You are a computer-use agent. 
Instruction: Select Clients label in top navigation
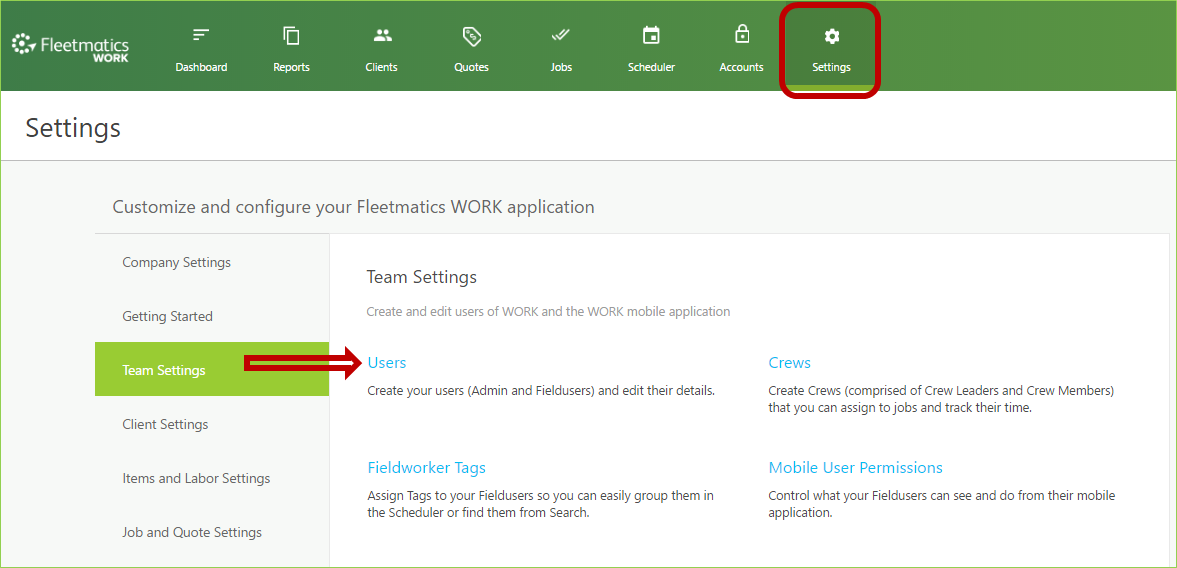(381, 68)
